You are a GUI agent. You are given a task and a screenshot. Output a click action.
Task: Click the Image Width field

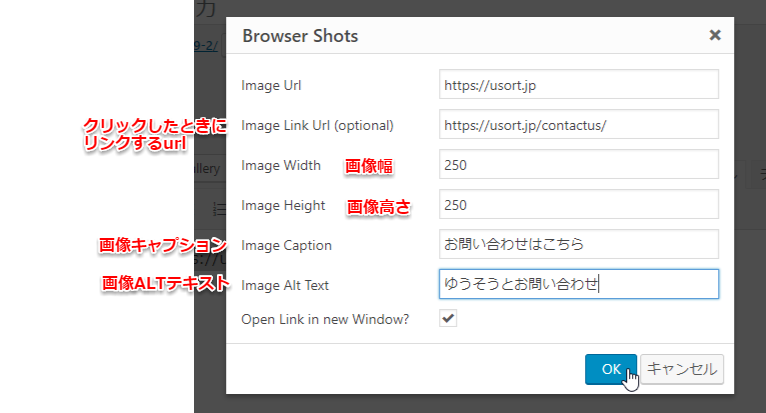coord(578,165)
